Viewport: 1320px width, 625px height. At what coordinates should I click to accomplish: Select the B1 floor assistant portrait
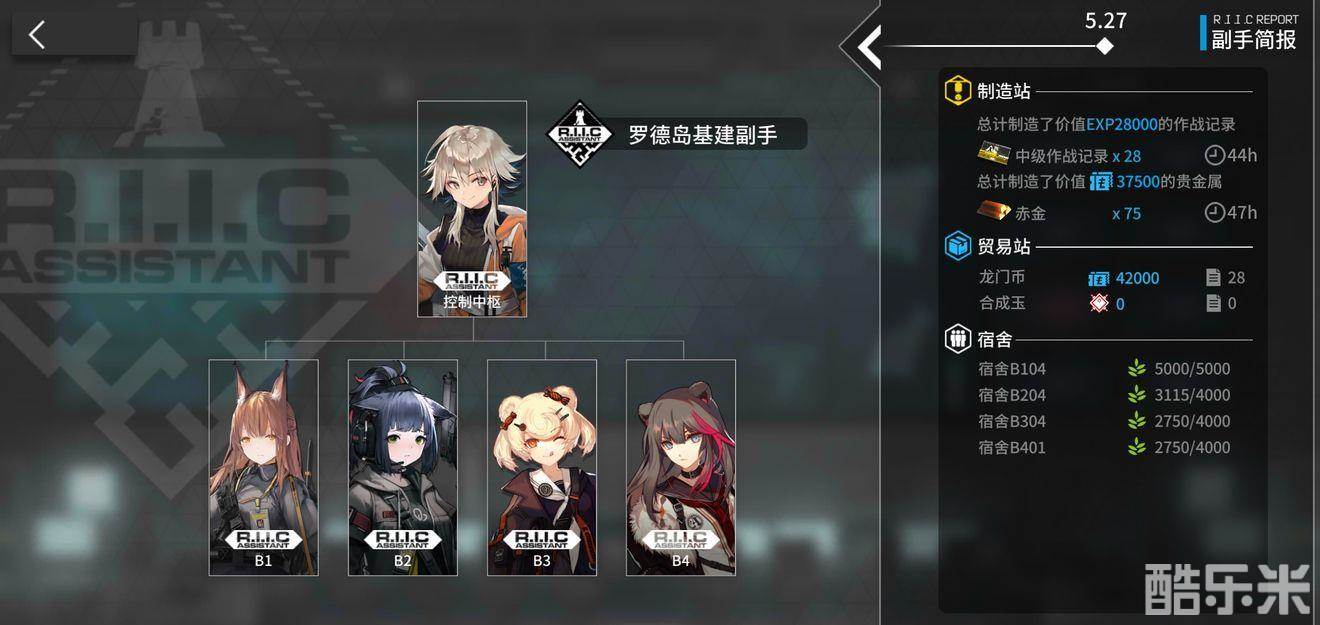pyautogui.click(x=264, y=468)
